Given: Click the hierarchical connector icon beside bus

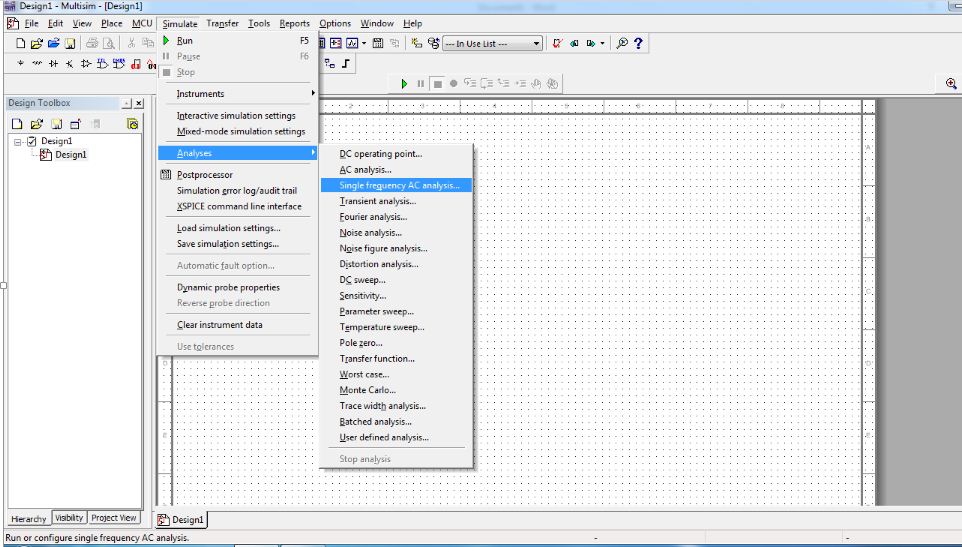Looking at the screenshot, I should pyautogui.click(x=330, y=63).
